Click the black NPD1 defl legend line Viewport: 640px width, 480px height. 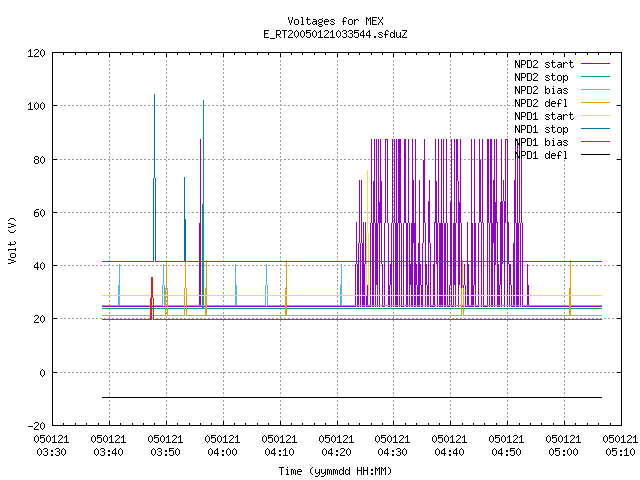[595, 155]
